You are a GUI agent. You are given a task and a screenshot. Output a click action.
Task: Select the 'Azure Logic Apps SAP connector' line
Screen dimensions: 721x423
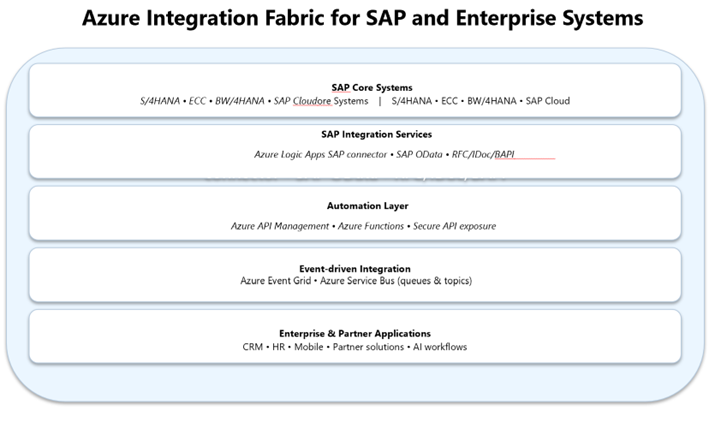click(x=384, y=154)
